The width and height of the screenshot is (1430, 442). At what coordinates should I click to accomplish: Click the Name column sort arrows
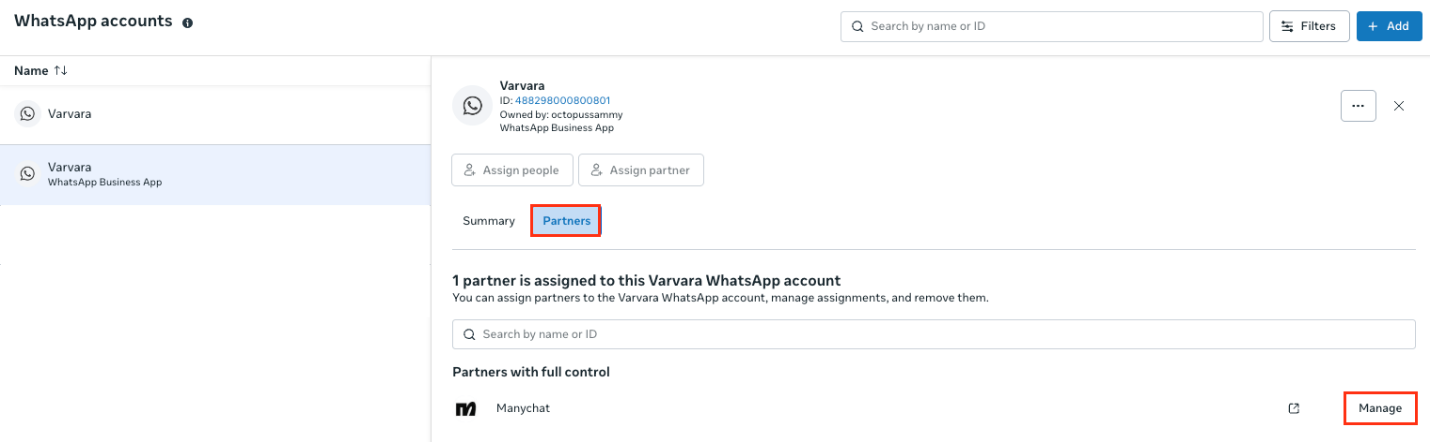(x=61, y=71)
